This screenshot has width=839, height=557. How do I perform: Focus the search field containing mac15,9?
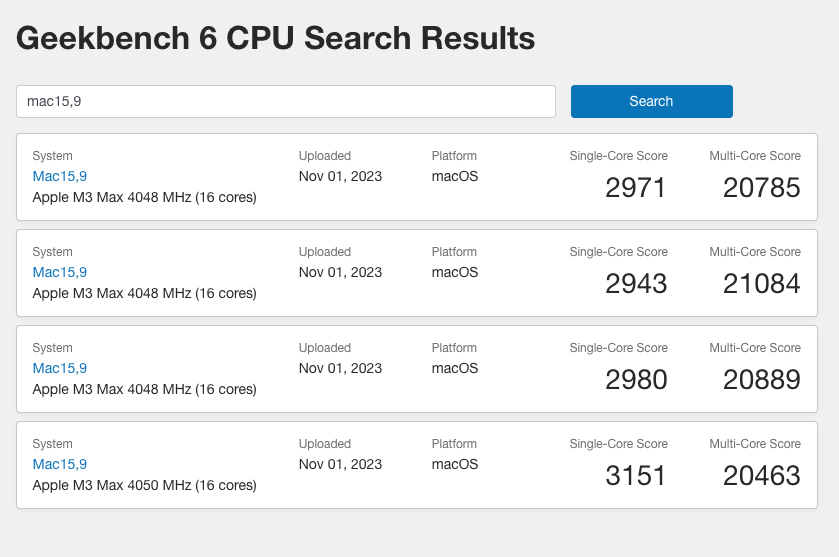(286, 101)
